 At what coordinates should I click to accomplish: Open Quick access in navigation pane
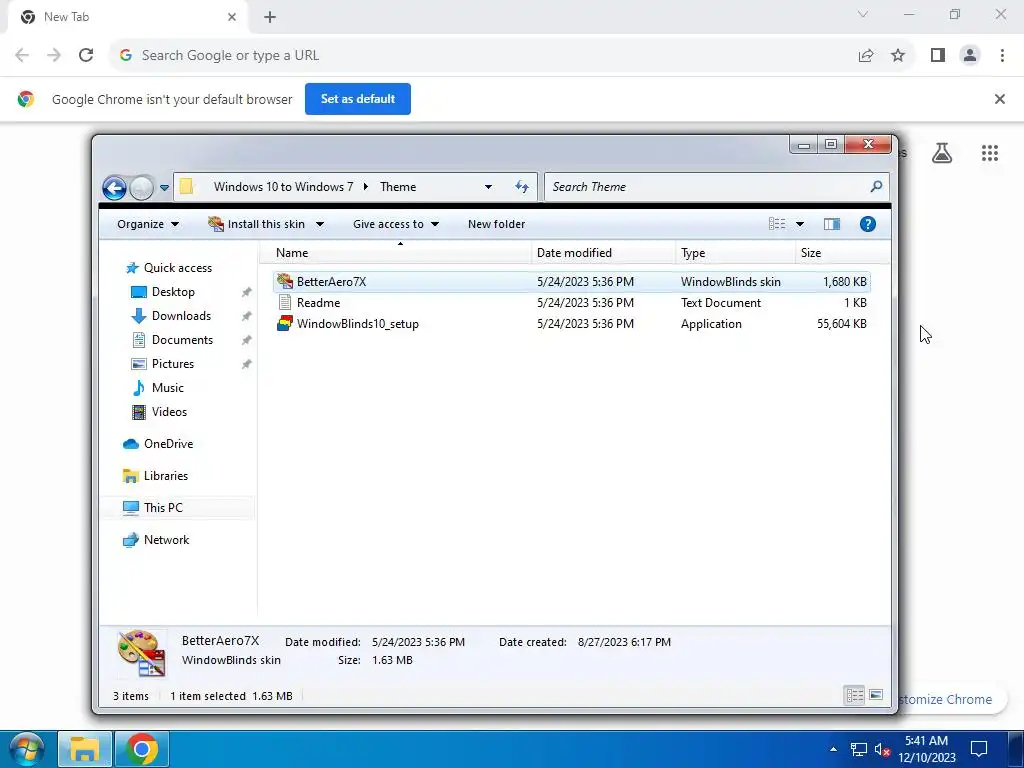tap(169, 268)
